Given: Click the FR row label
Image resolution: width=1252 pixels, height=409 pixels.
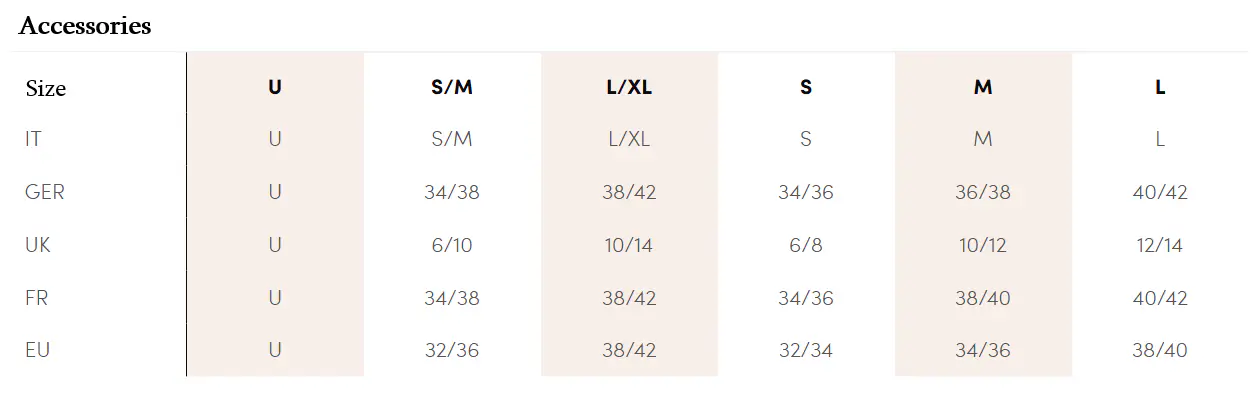Looking at the screenshot, I should 37,298.
